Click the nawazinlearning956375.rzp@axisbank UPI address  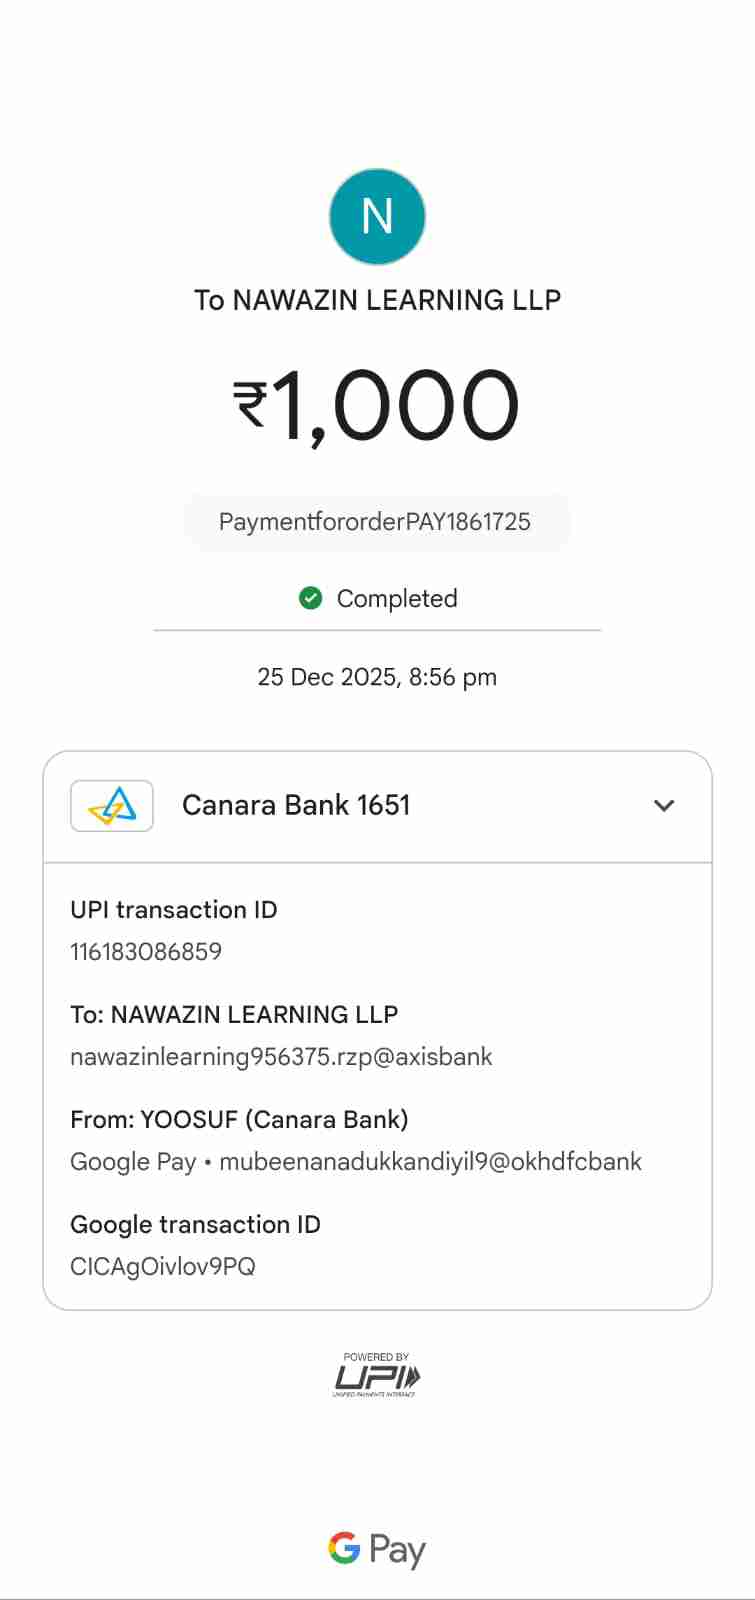pos(281,1057)
